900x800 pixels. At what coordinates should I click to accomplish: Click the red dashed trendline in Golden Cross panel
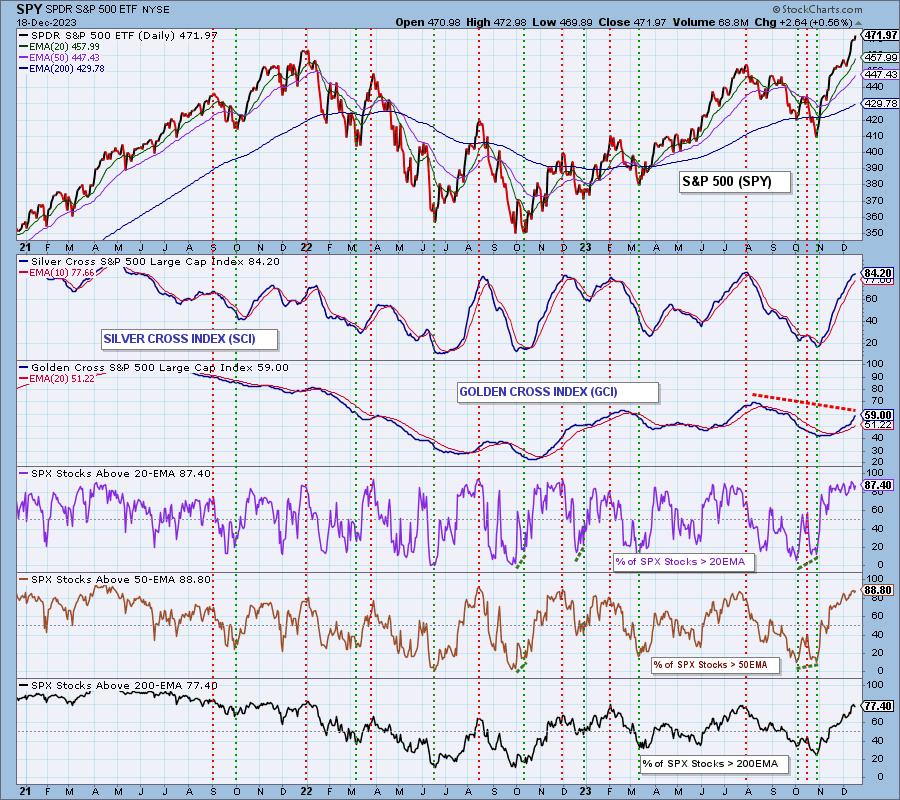pos(804,402)
